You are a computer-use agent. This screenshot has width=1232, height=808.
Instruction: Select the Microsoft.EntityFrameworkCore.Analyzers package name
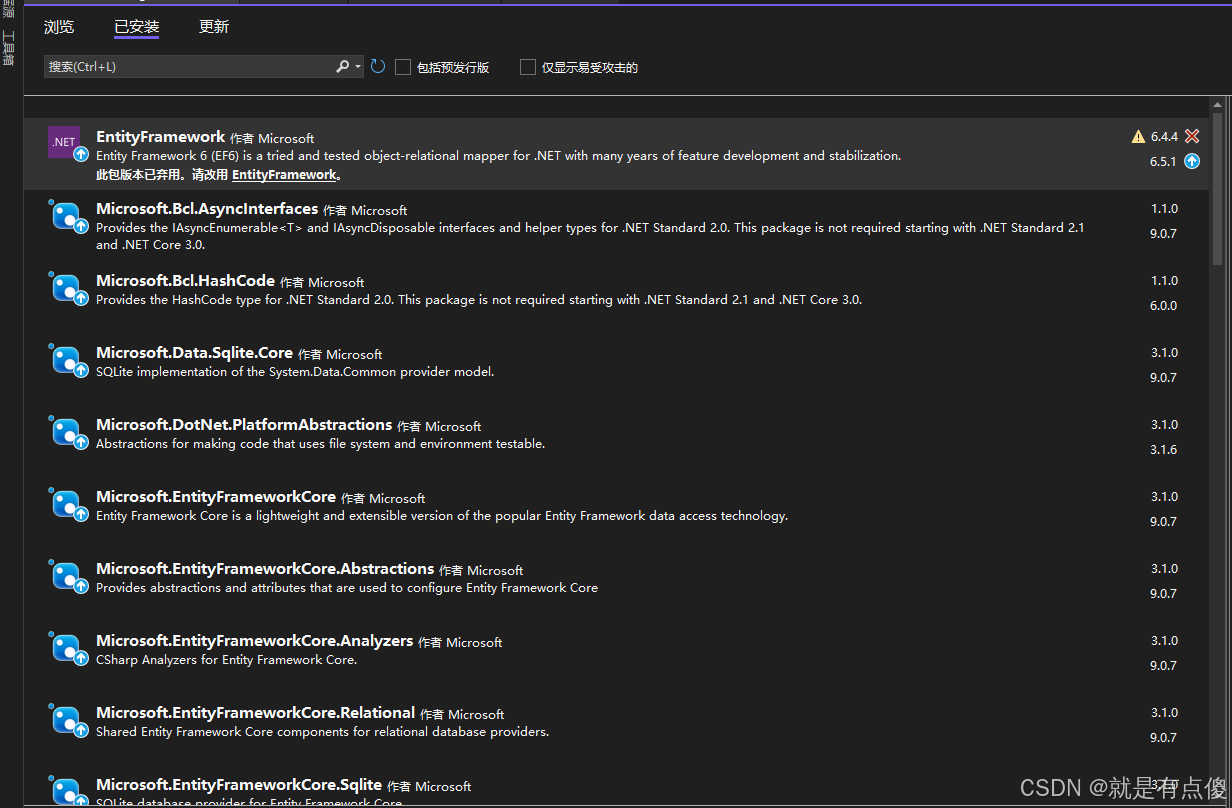254,641
